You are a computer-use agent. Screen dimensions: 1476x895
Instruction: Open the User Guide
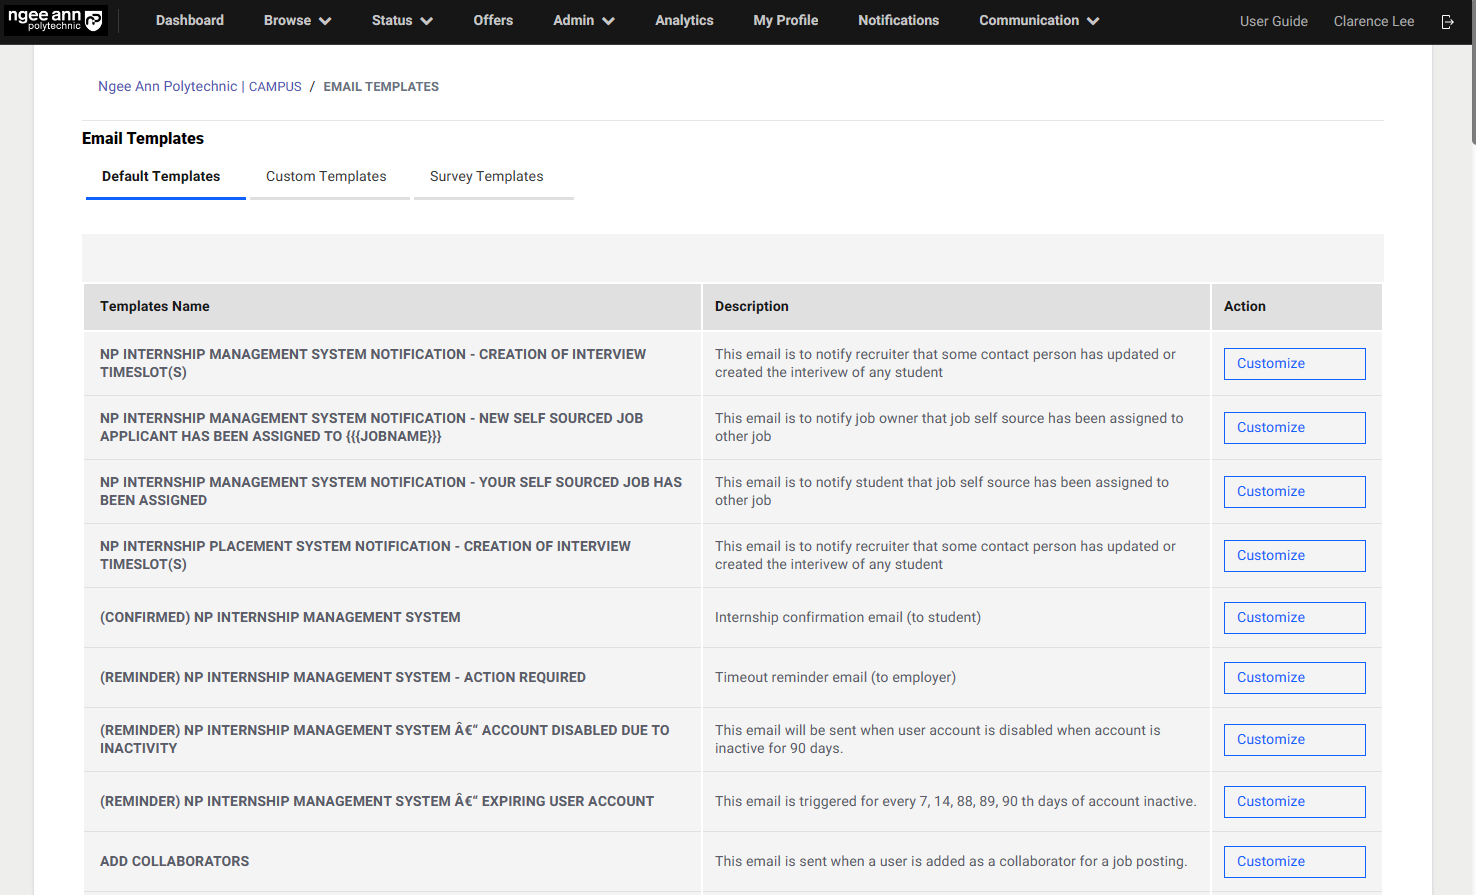pos(1273,20)
